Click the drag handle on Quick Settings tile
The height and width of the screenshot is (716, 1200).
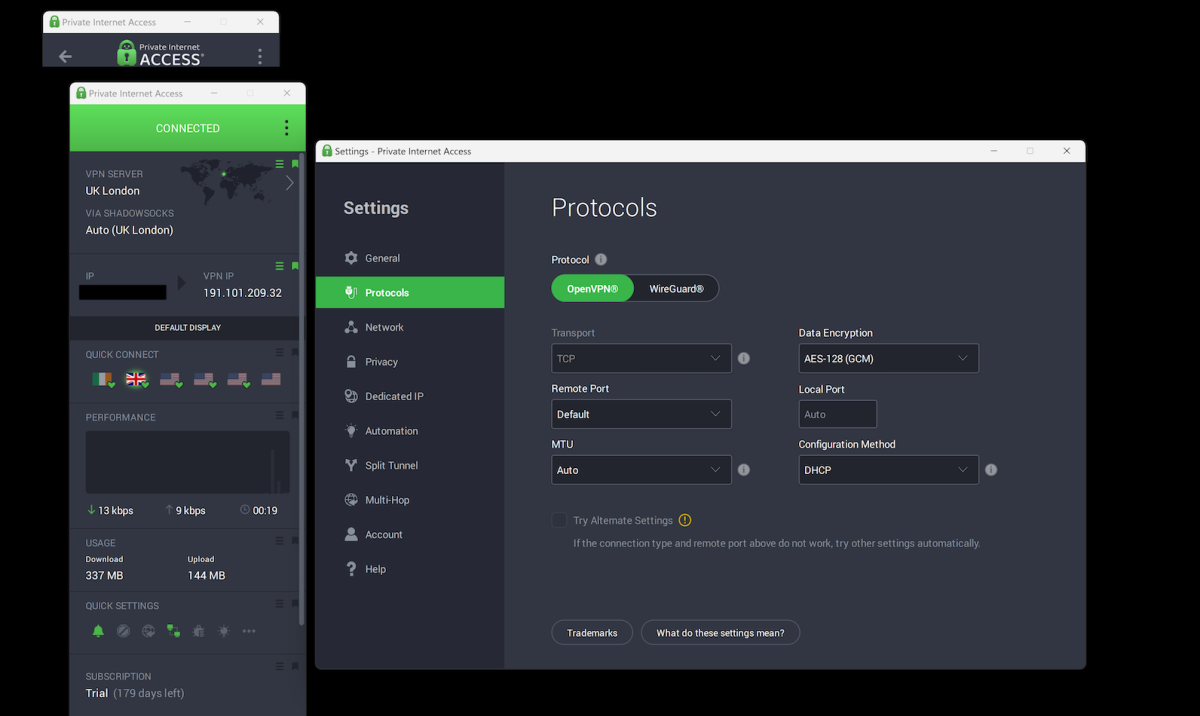point(280,603)
